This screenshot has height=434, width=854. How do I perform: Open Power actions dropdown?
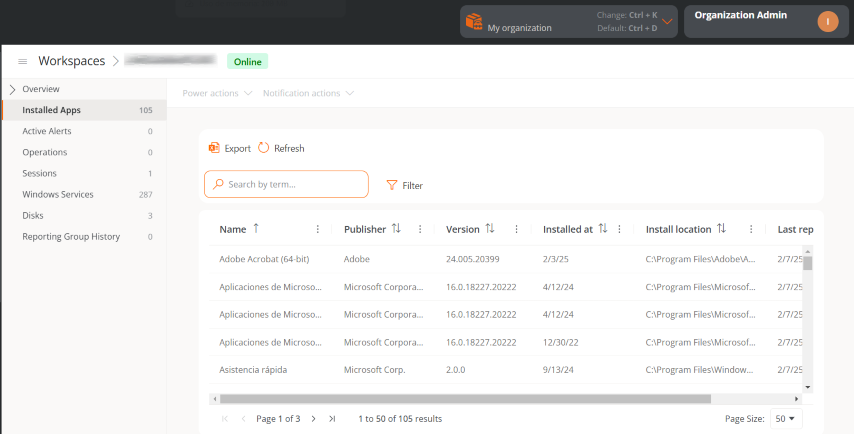tap(217, 93)
